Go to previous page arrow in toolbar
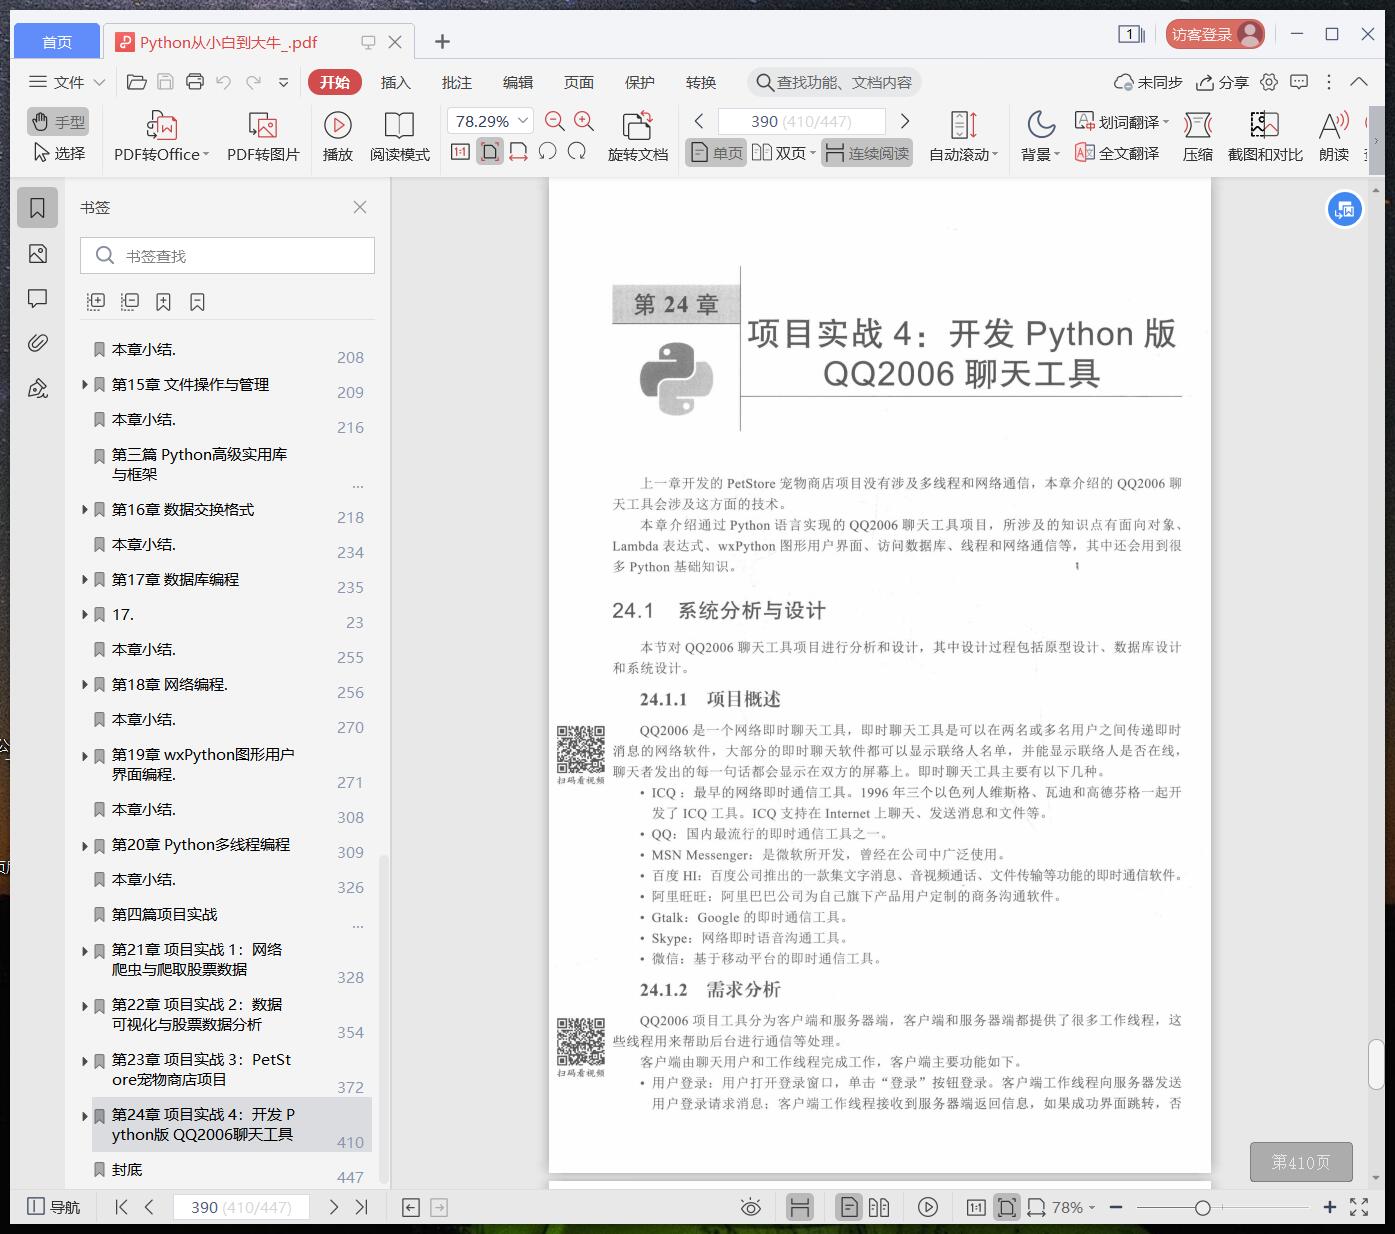Viewport: 1395px width, 1234px height. (x=699, y=121)
